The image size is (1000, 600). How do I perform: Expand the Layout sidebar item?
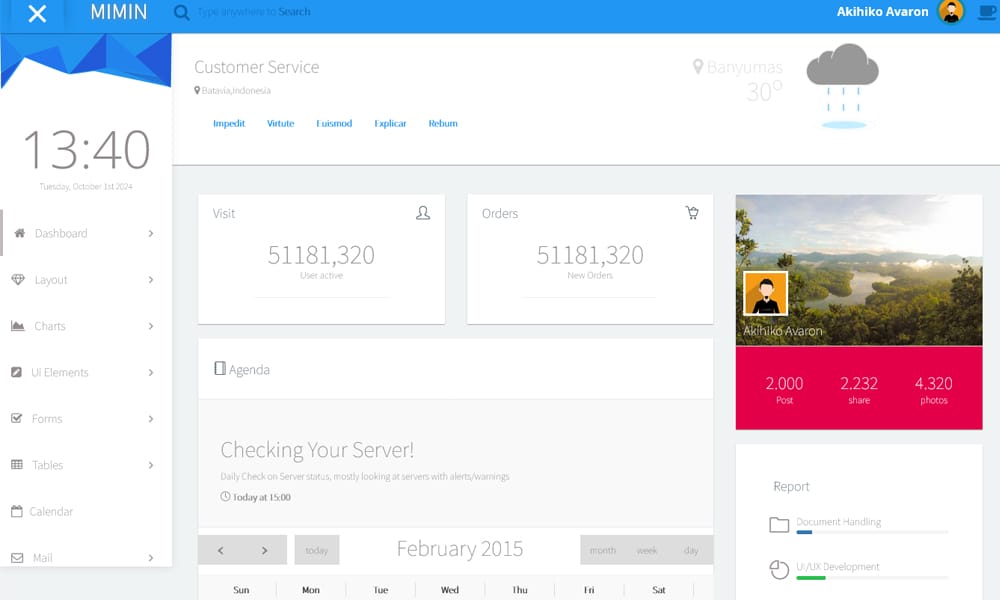click(x=51, y=280)
